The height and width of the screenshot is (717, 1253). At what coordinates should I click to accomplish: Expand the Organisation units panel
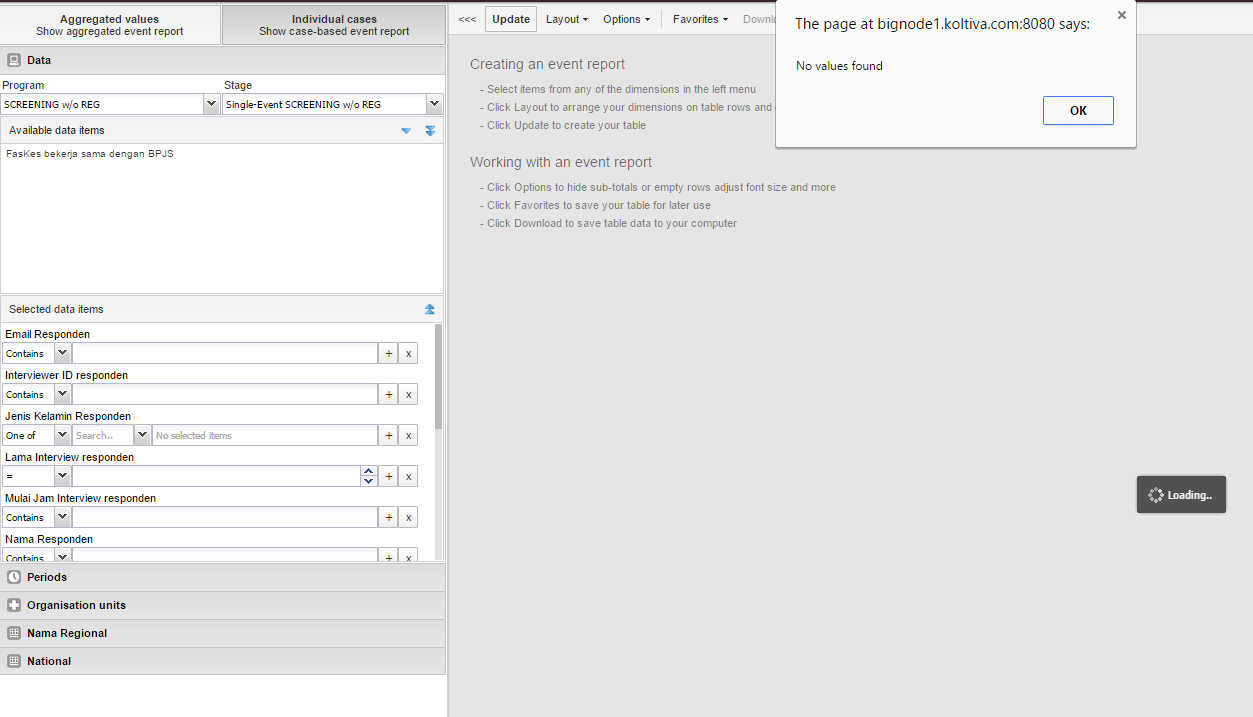coord(223,605)
